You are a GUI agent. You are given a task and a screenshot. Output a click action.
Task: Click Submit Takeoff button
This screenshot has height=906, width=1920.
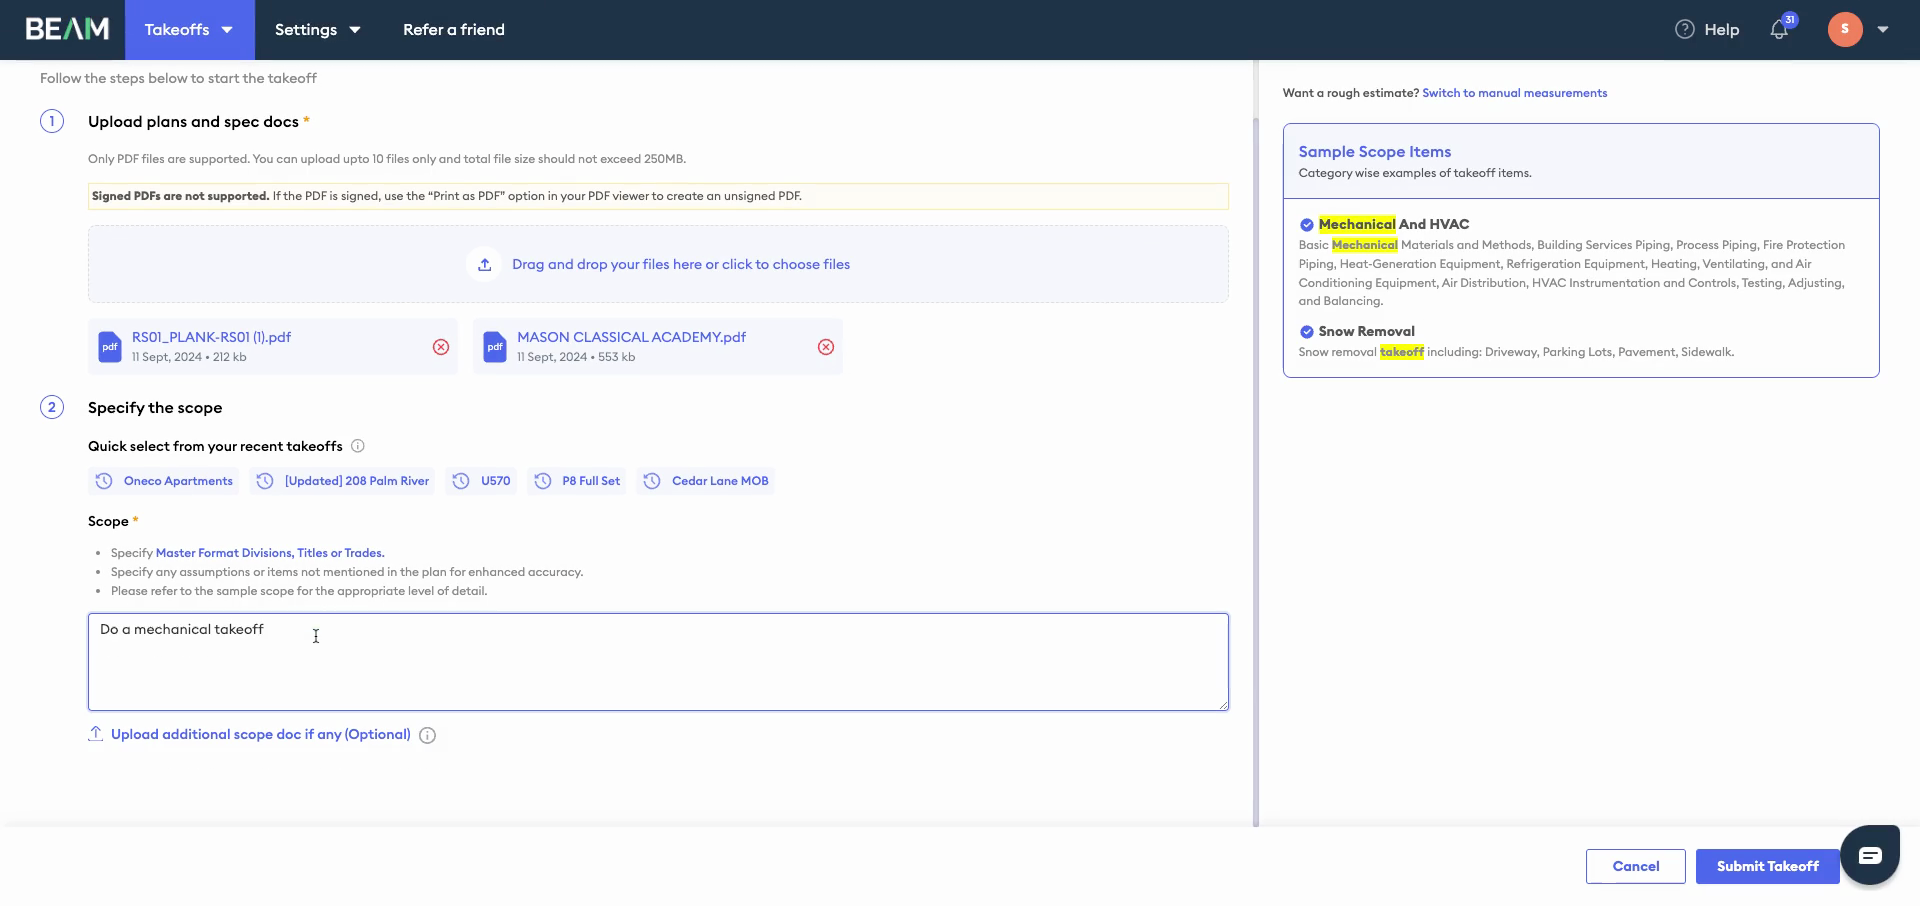click(1768, 867)
